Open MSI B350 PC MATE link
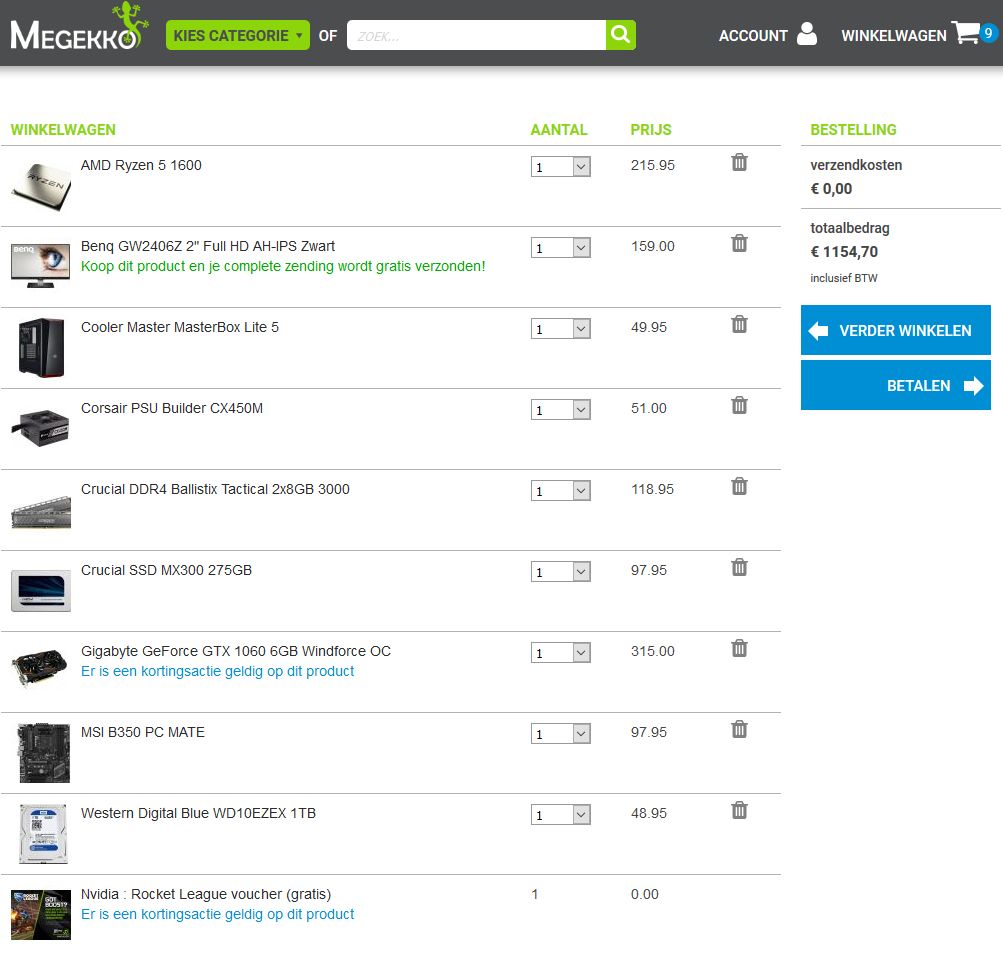Image resolution: width=1003 pixels, height=971 pixels. click(143, 732)
